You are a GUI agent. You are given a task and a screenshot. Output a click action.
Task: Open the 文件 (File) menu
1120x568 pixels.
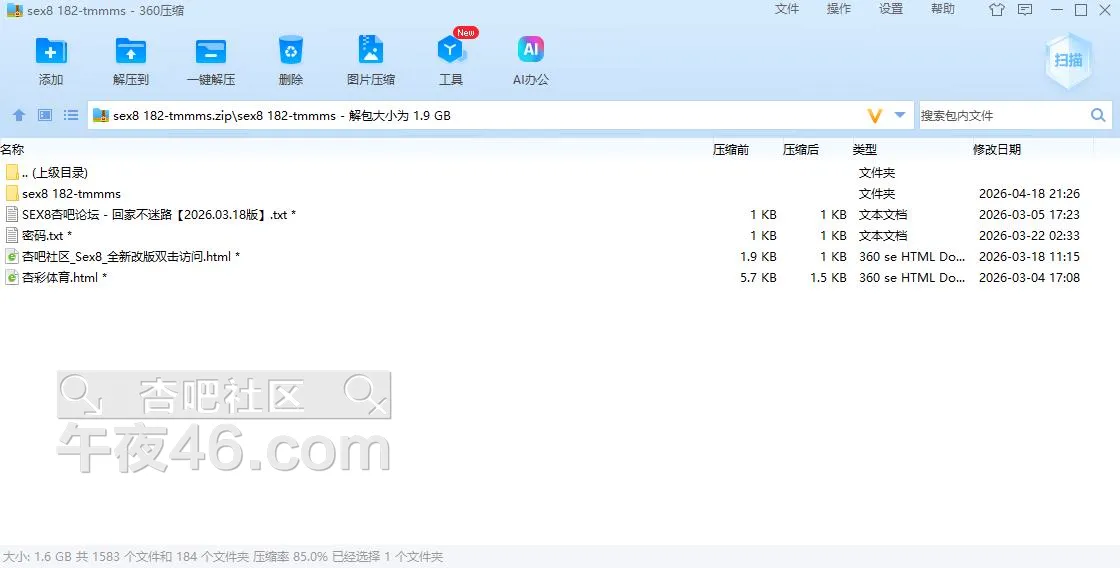coord(787,9)
